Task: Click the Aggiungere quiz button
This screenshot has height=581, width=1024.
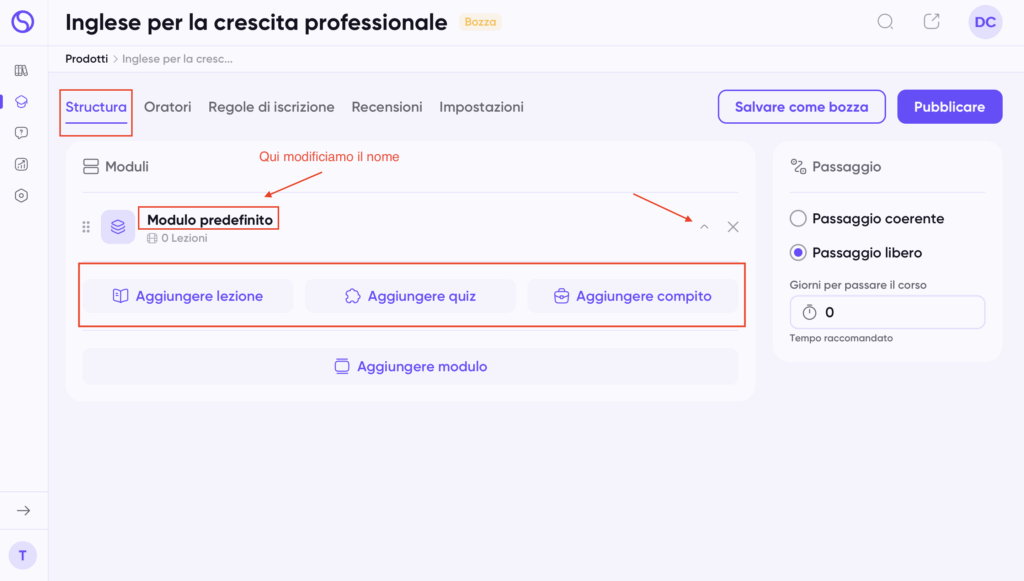Action: [410, 296]
